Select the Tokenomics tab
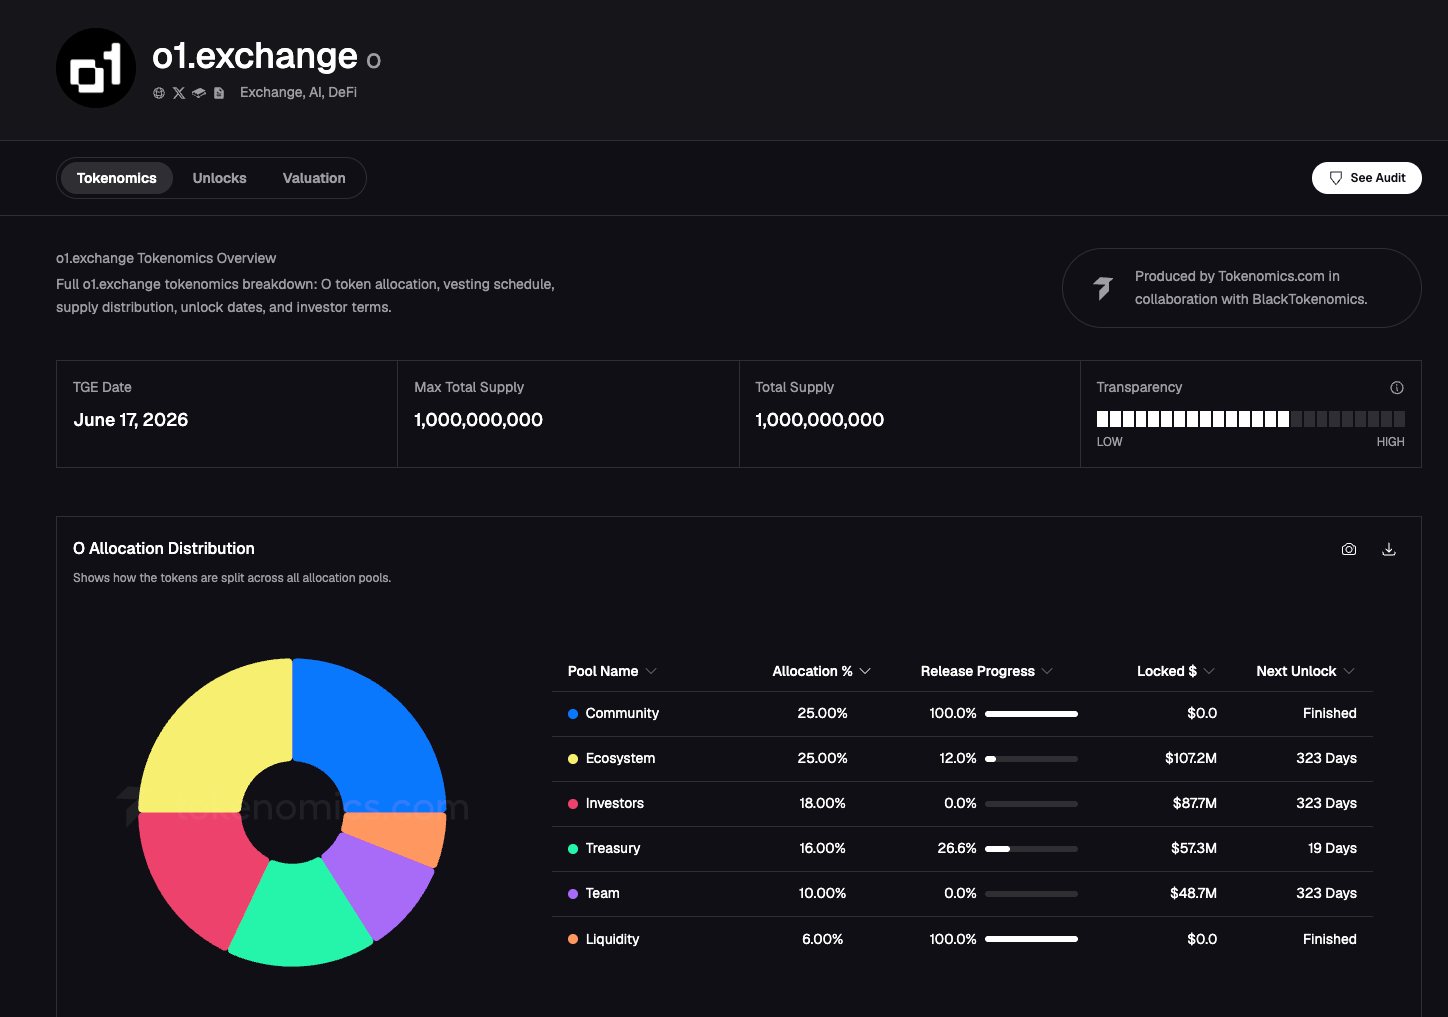 (117, 178)
